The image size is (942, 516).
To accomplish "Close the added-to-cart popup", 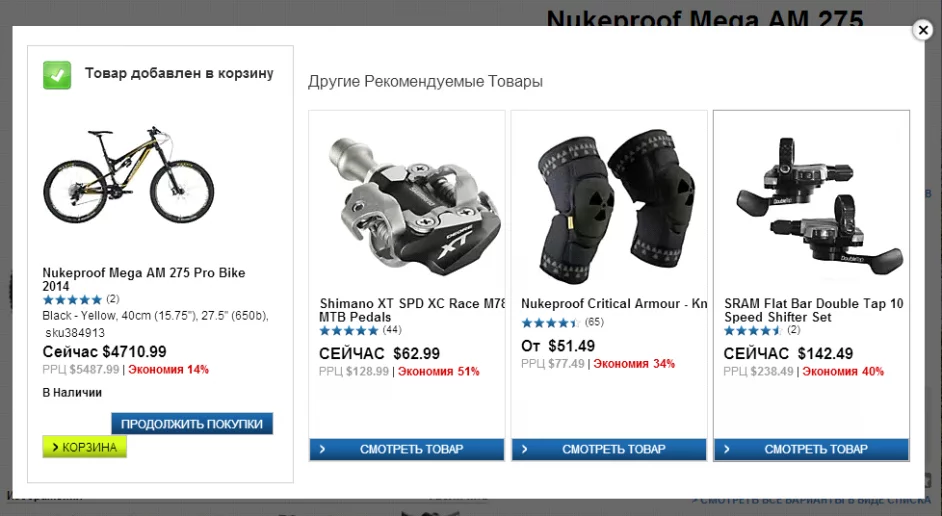I will tap(923, 29).
